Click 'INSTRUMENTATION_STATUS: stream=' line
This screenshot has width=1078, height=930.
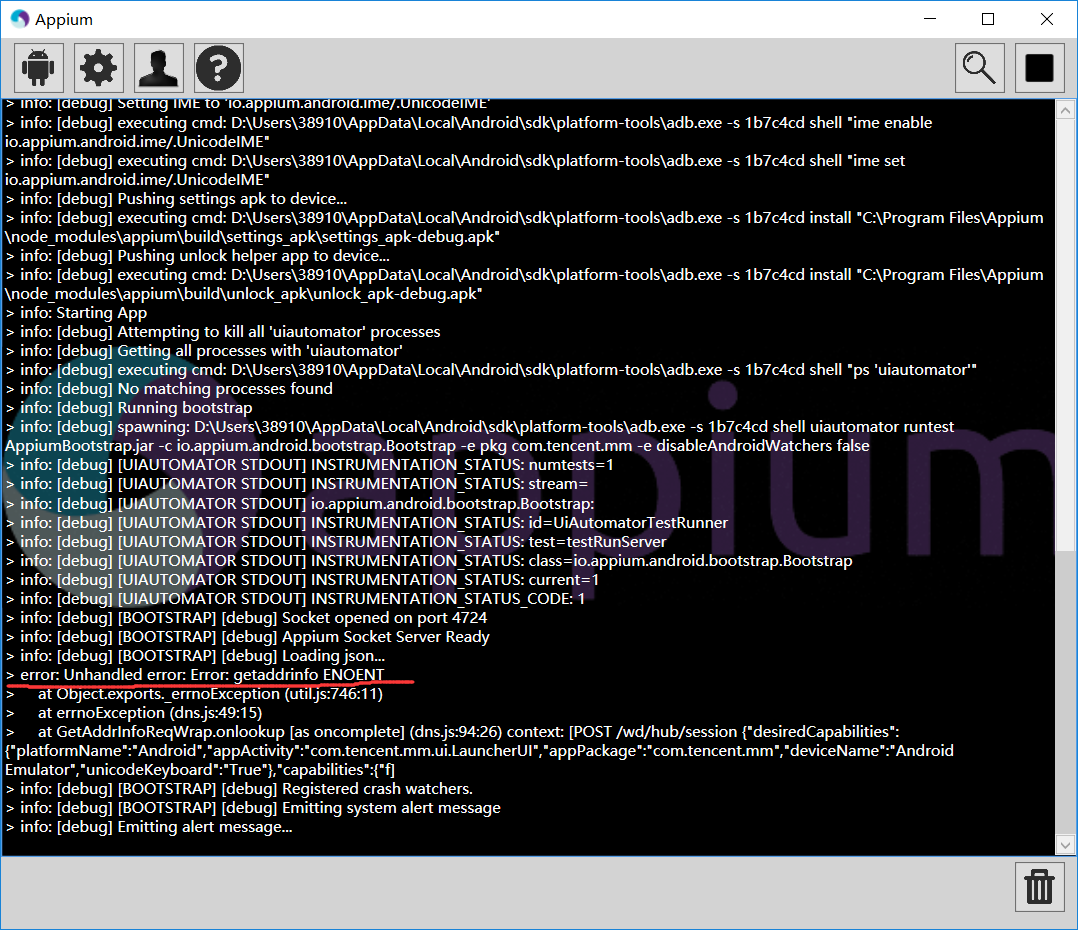[297, 484]
